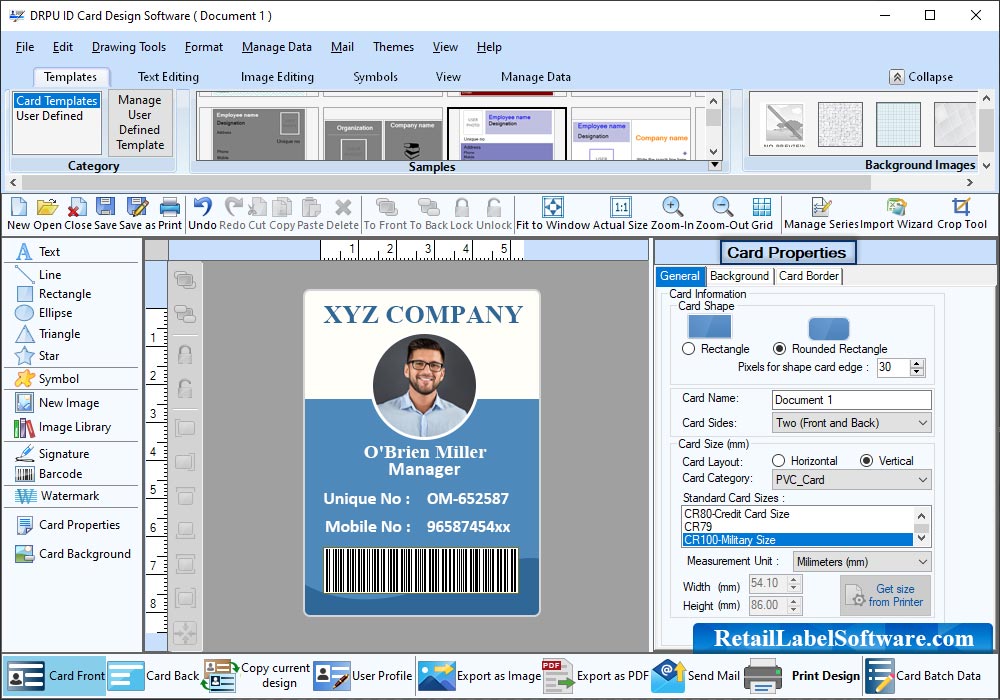The width and height of the screenshot is (1000, 700).
Task: Click Manage User Defined Template button
Action: tap(140, 122)
